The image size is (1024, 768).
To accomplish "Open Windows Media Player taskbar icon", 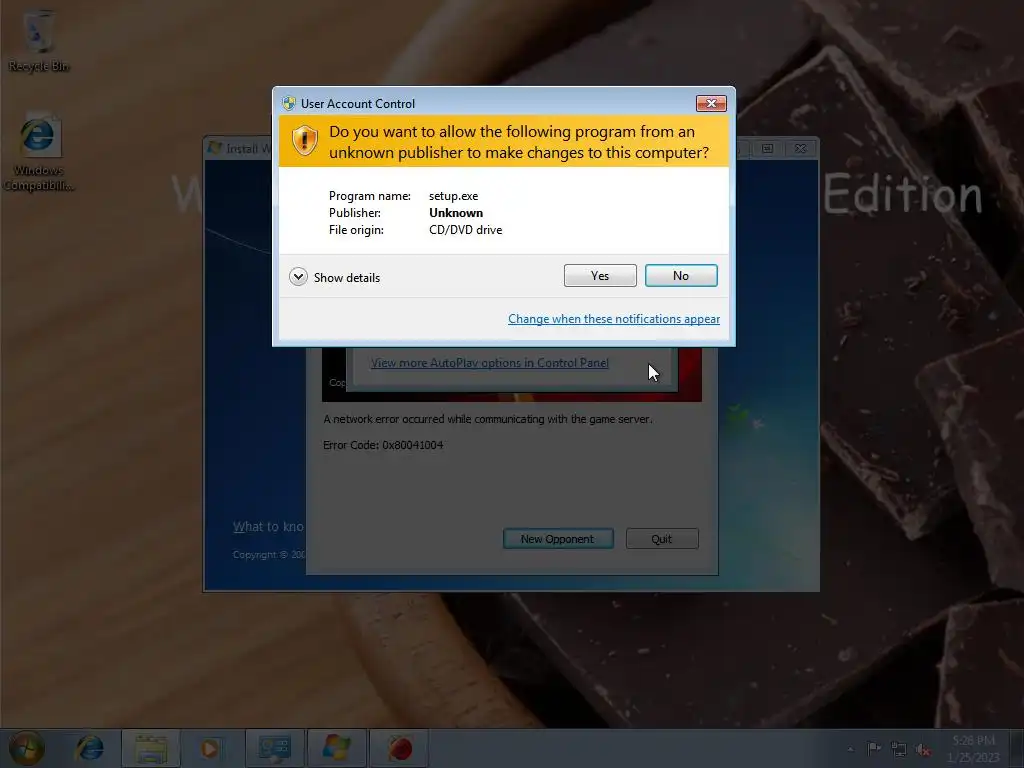I will point(210,748).
